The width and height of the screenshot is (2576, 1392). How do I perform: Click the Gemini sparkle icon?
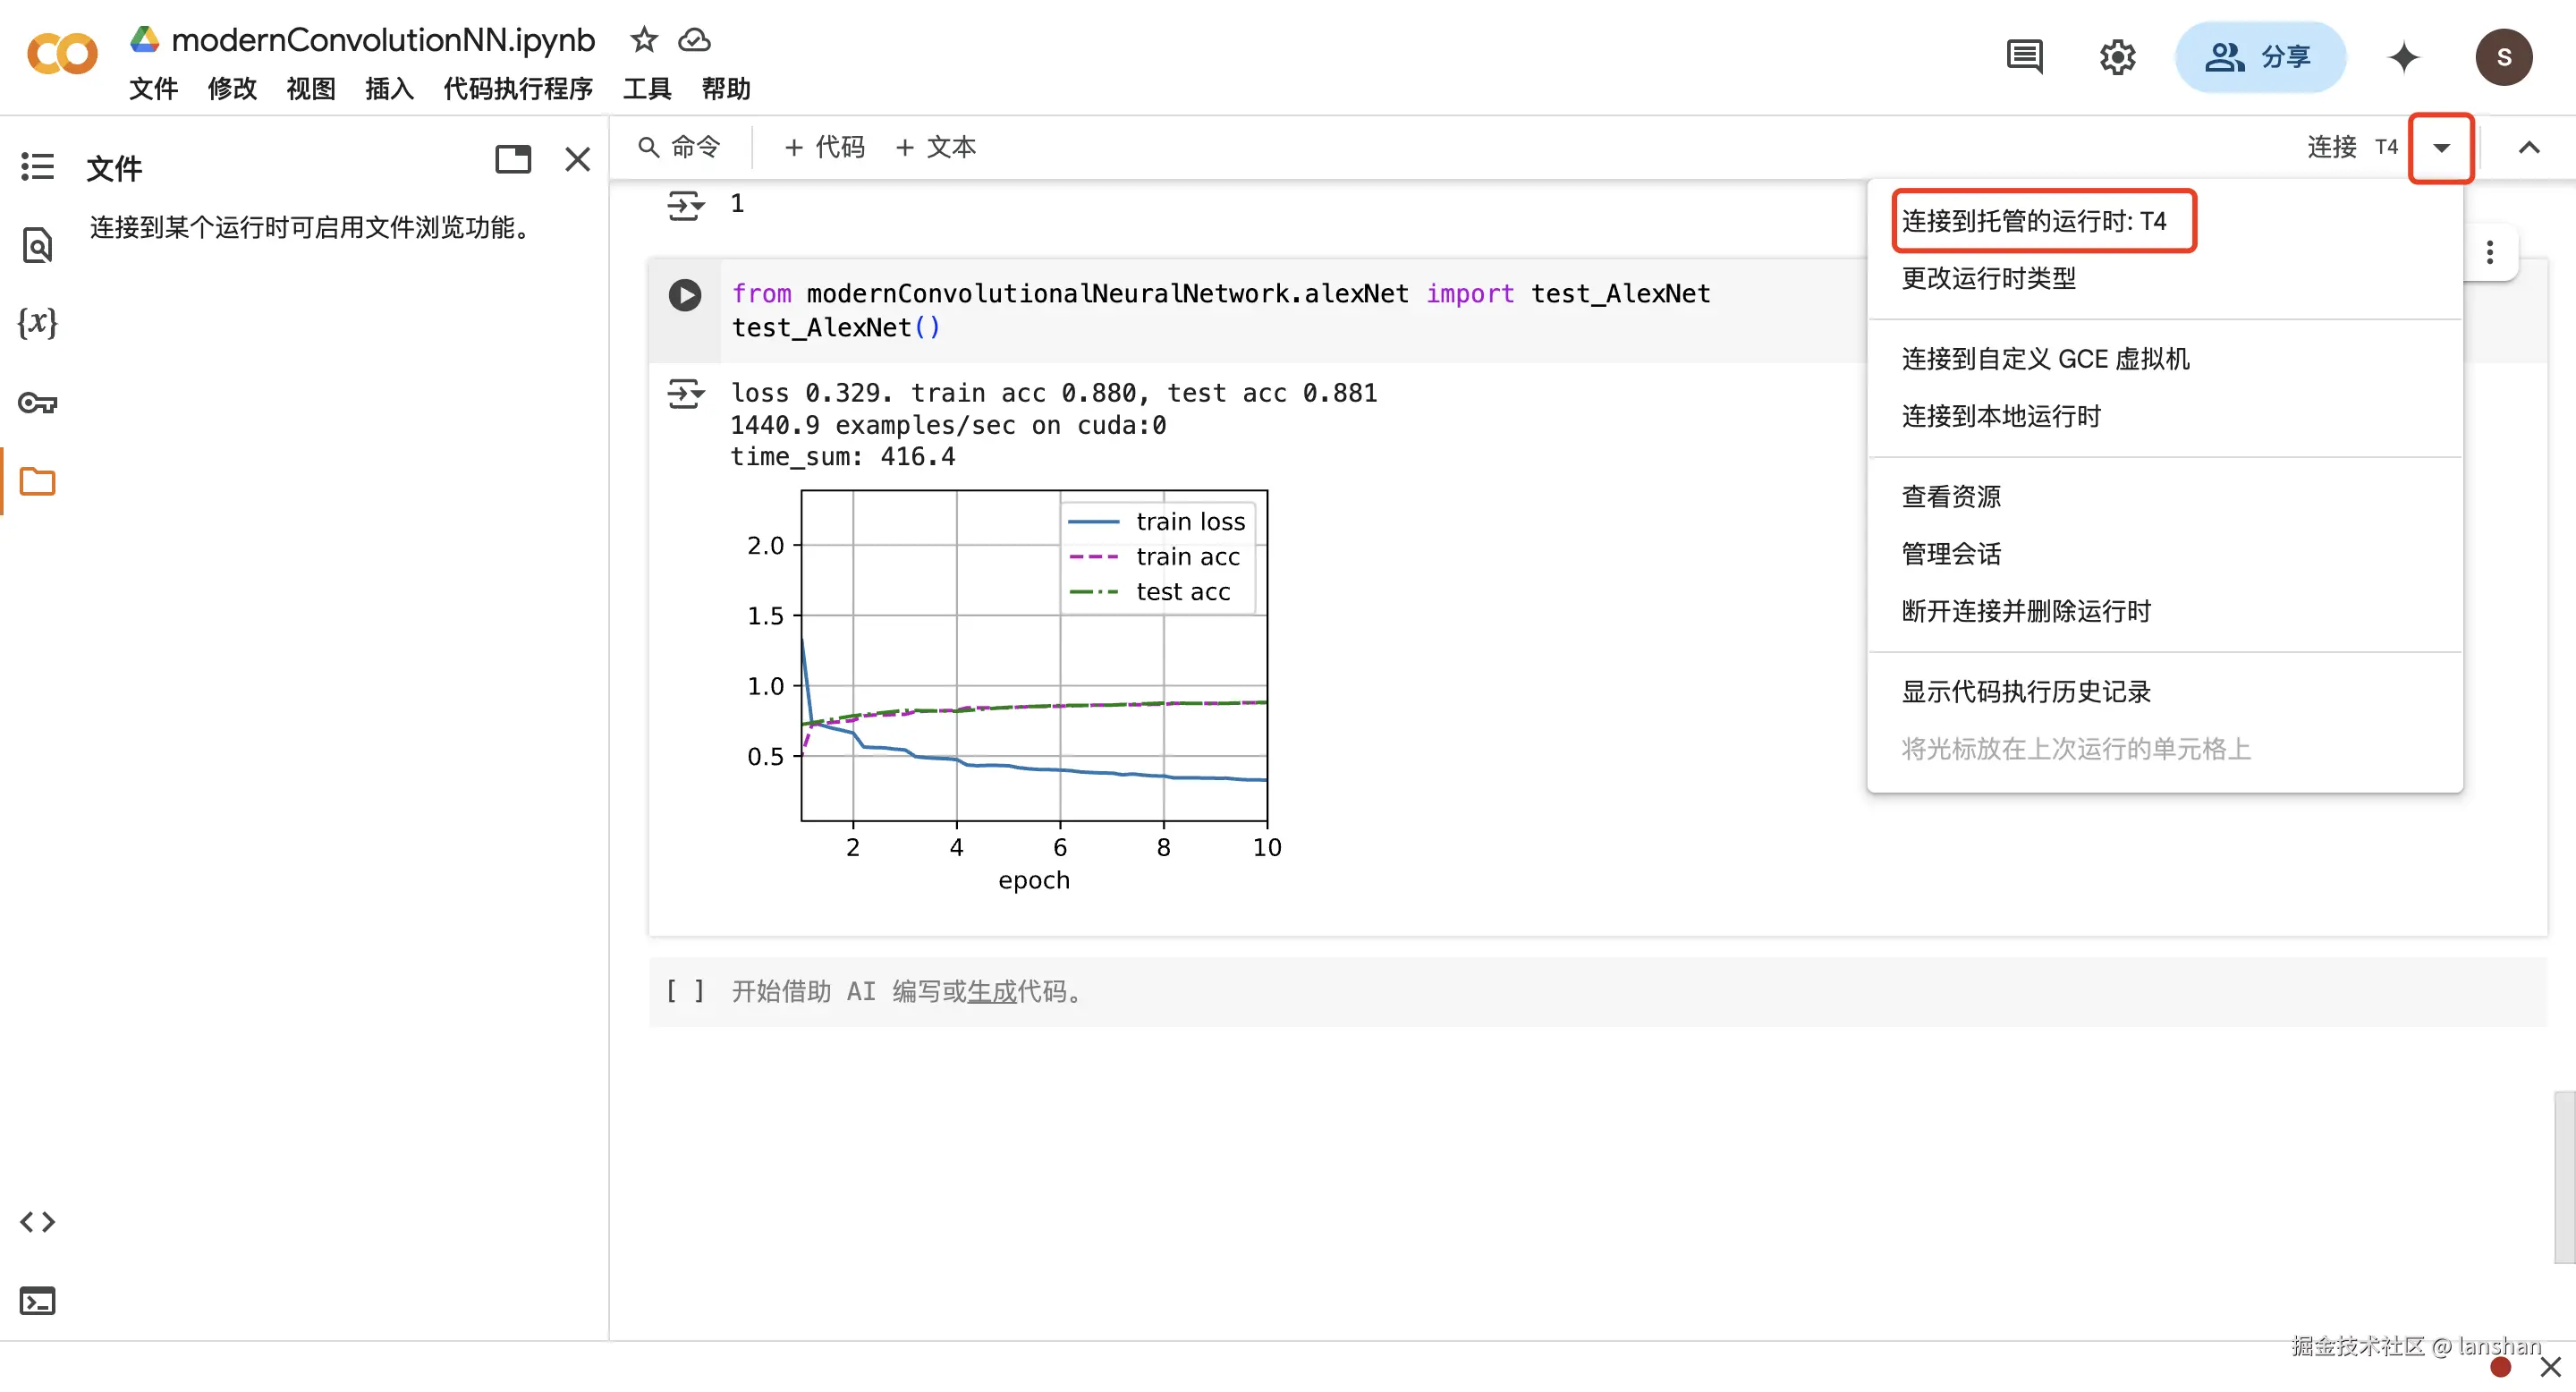click(2403, 57)
